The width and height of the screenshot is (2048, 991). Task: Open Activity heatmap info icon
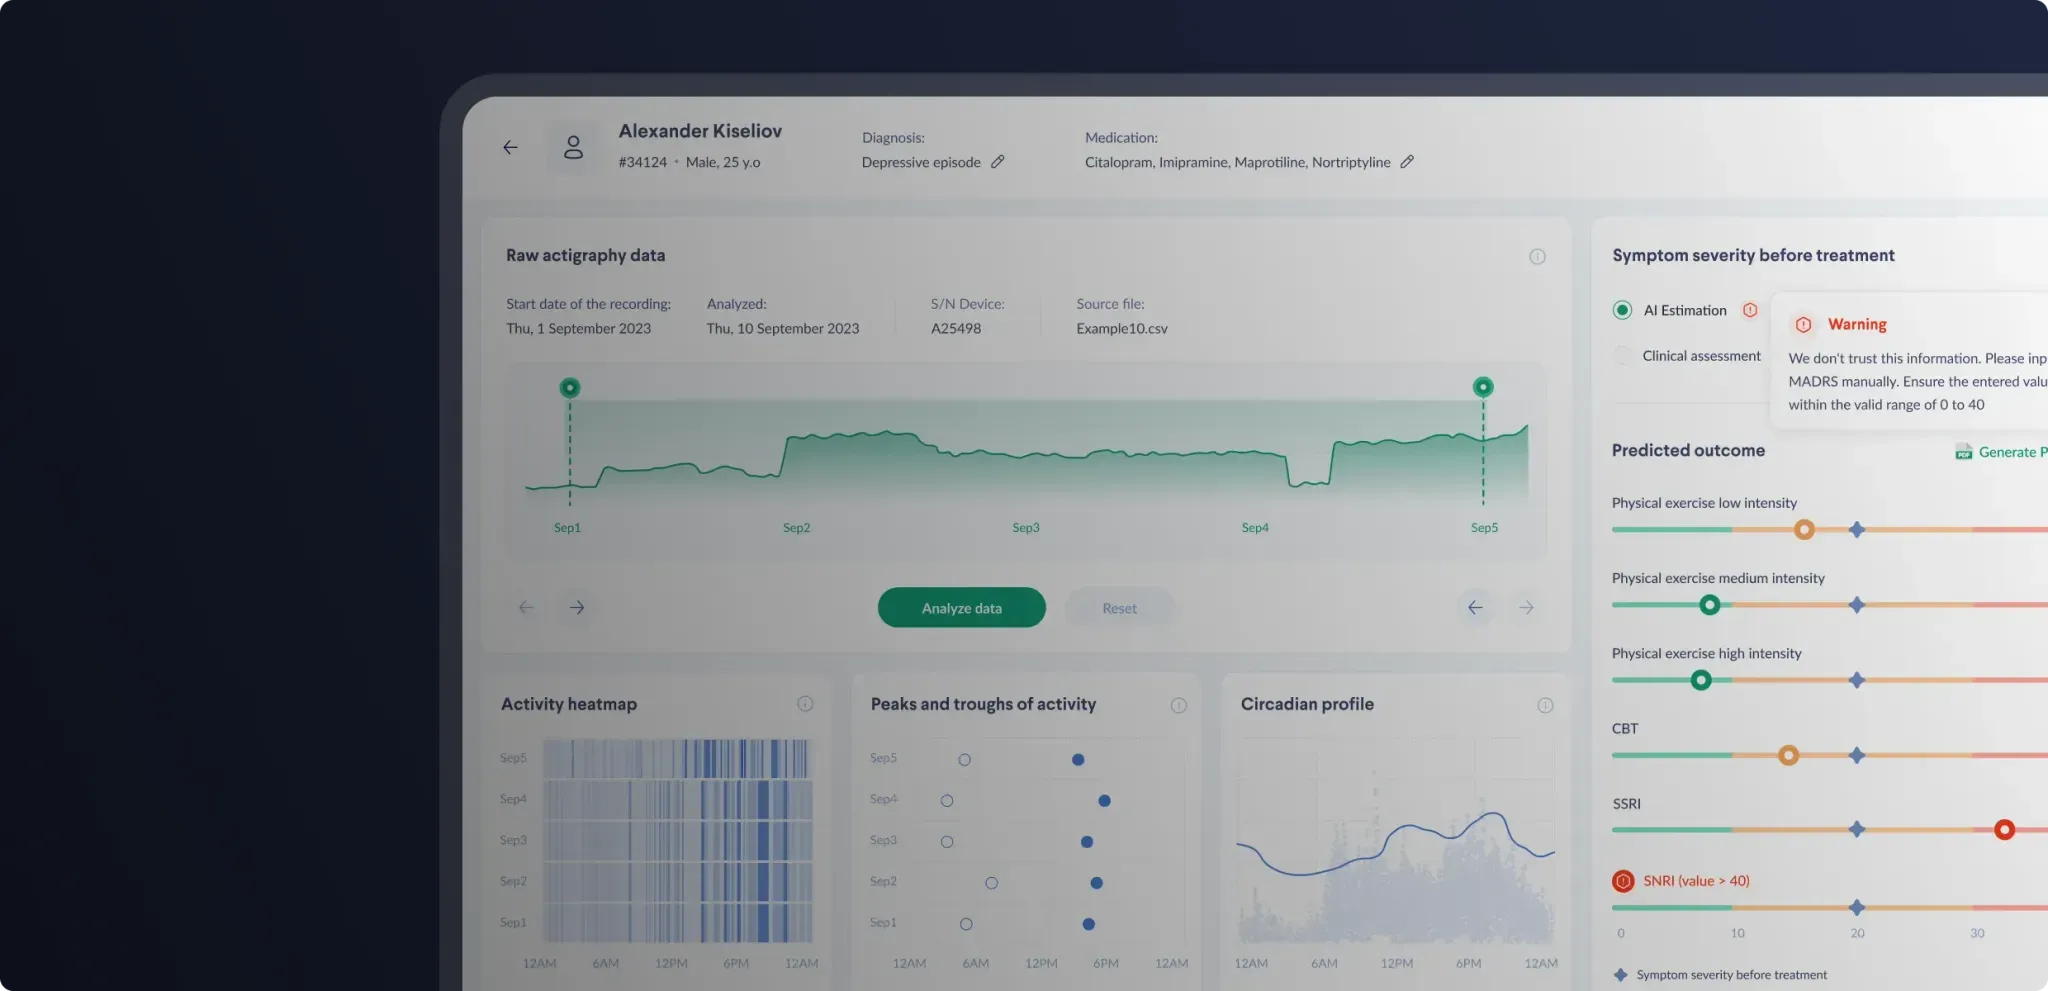(x=805, y=704)
